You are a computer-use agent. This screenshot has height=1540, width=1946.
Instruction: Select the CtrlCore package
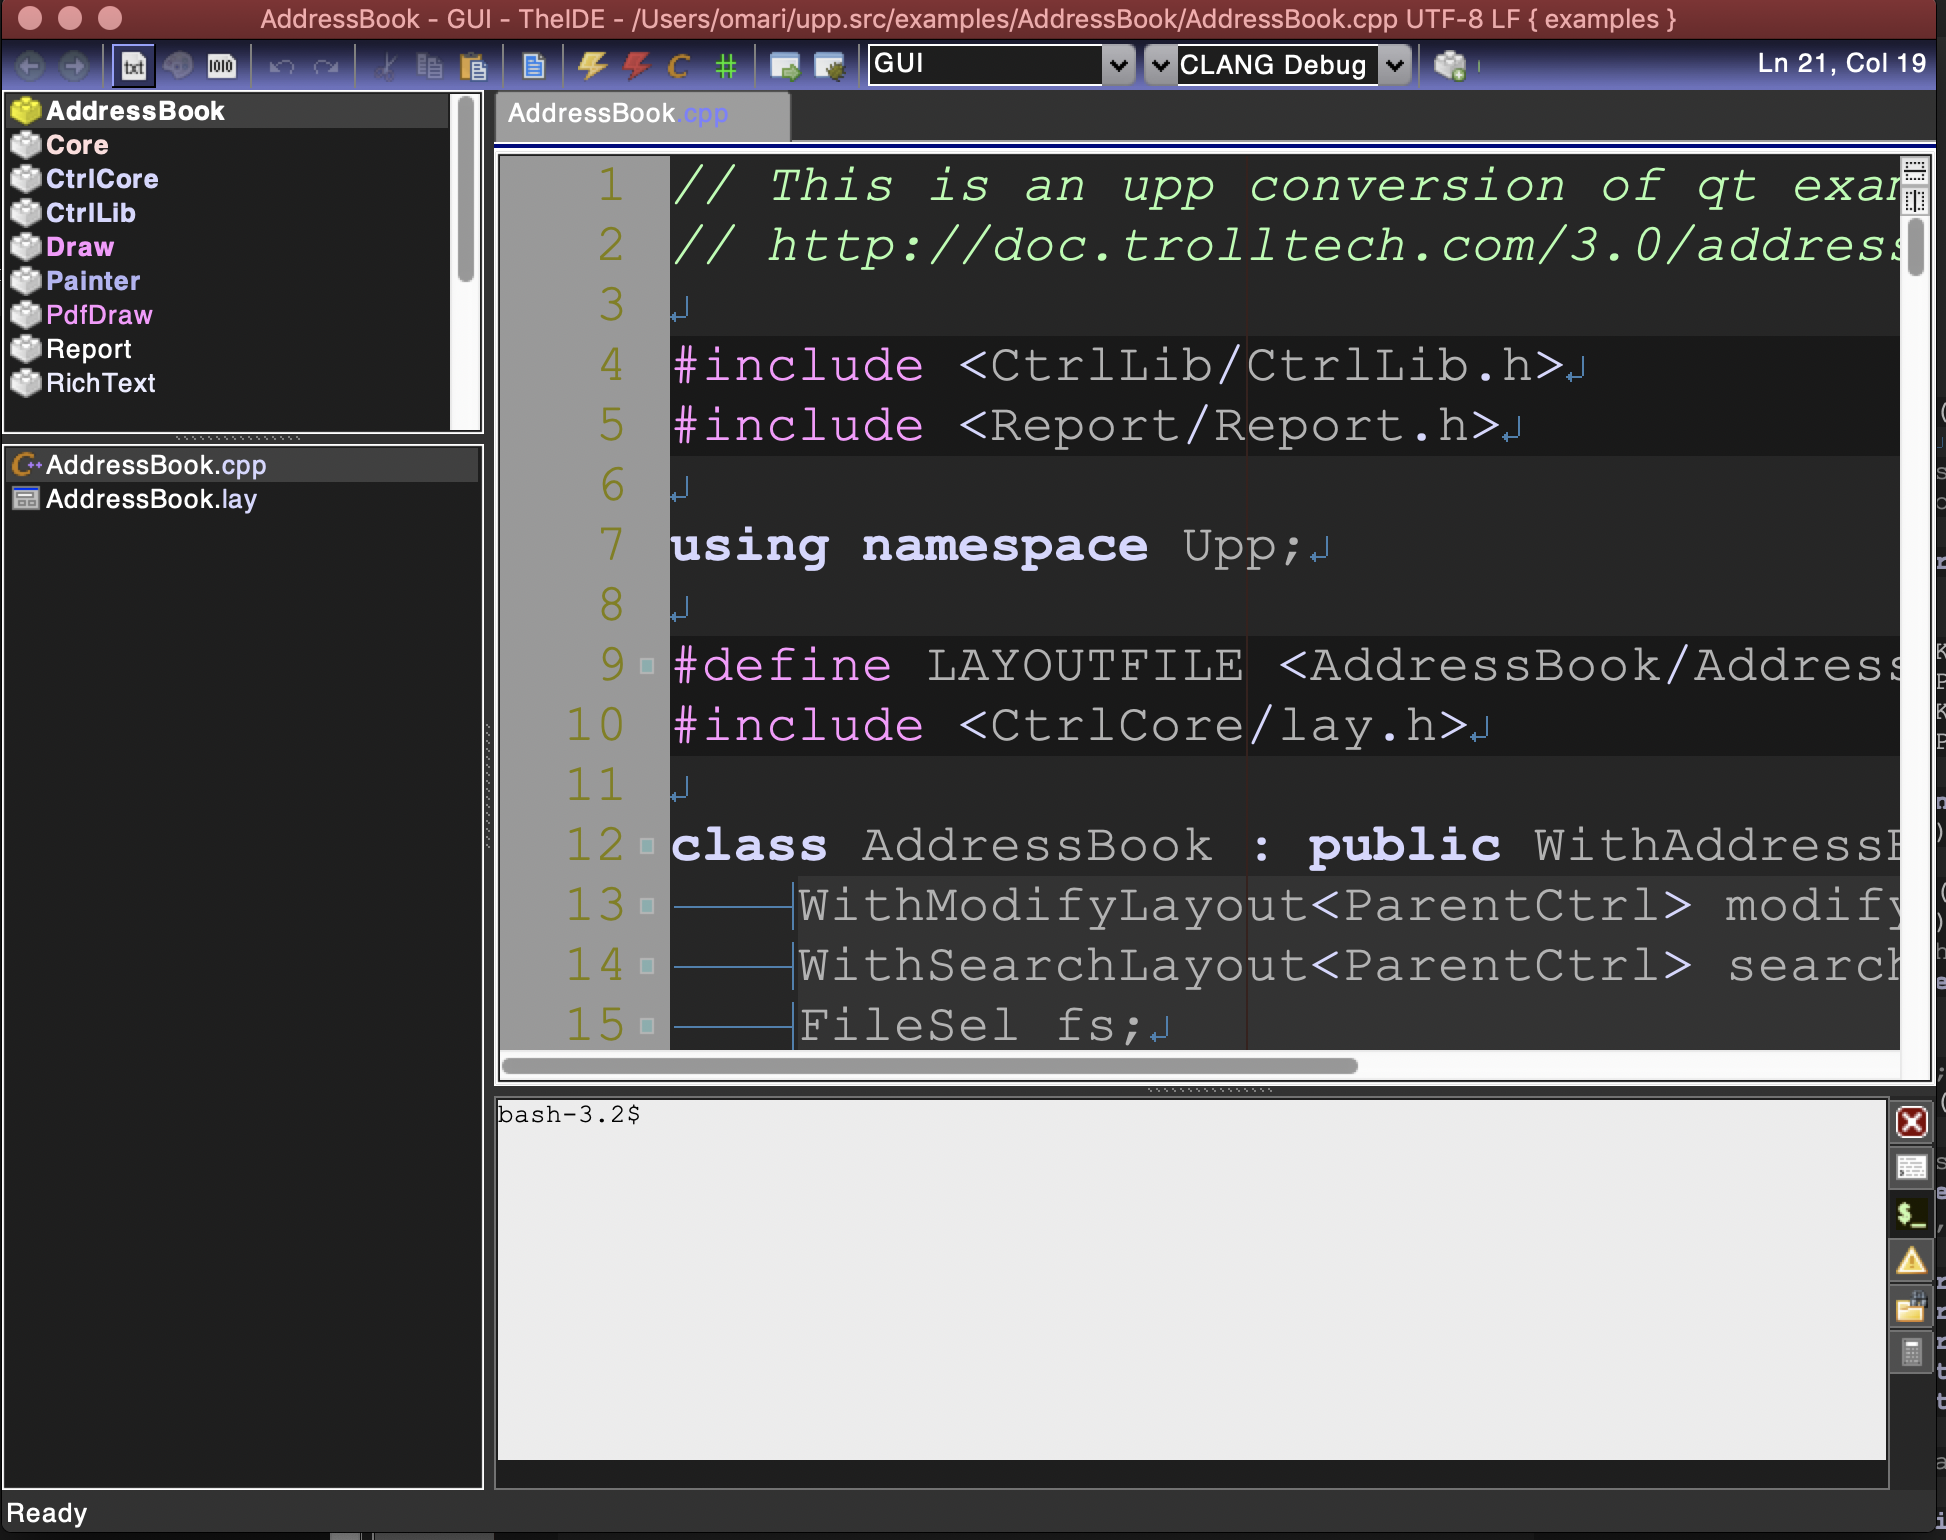pyautogui.click(x=101, y=179)
